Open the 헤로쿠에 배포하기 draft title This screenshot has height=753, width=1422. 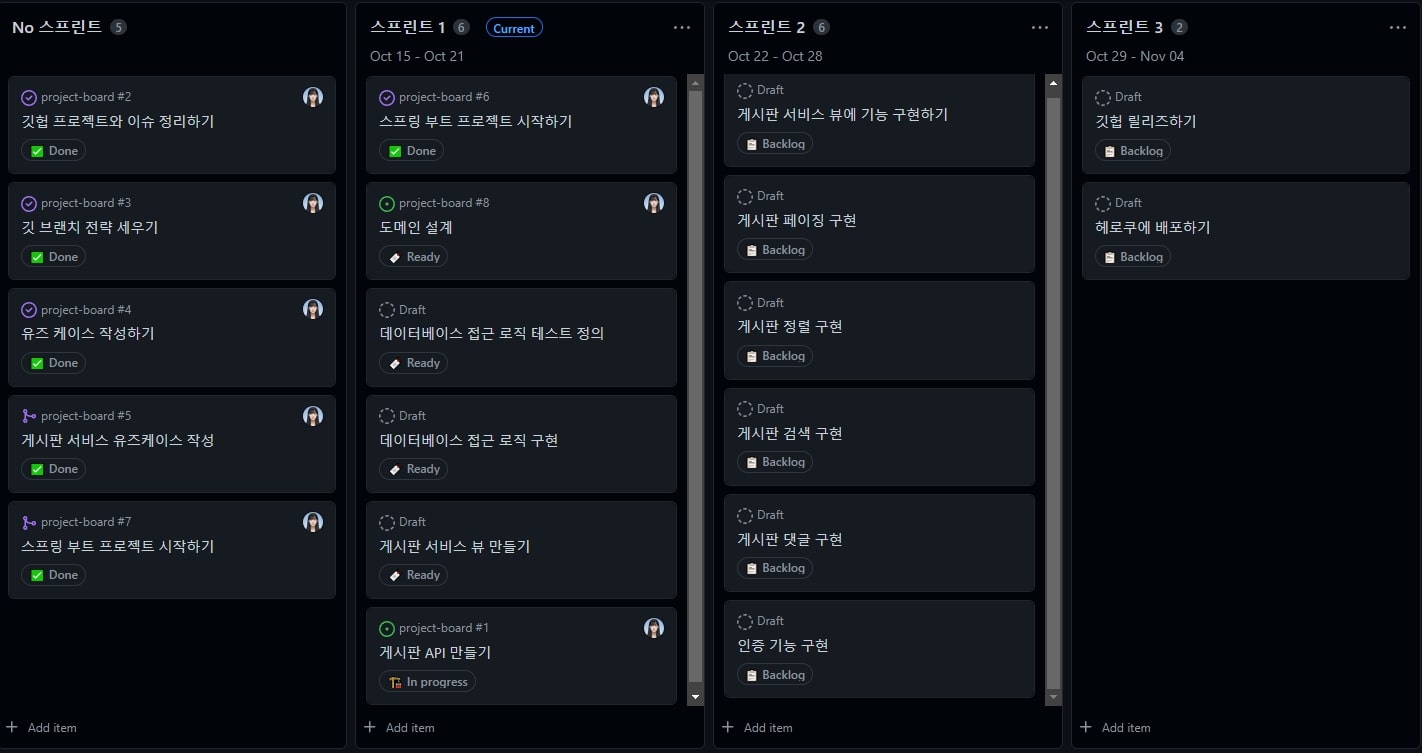(1153, 228)
